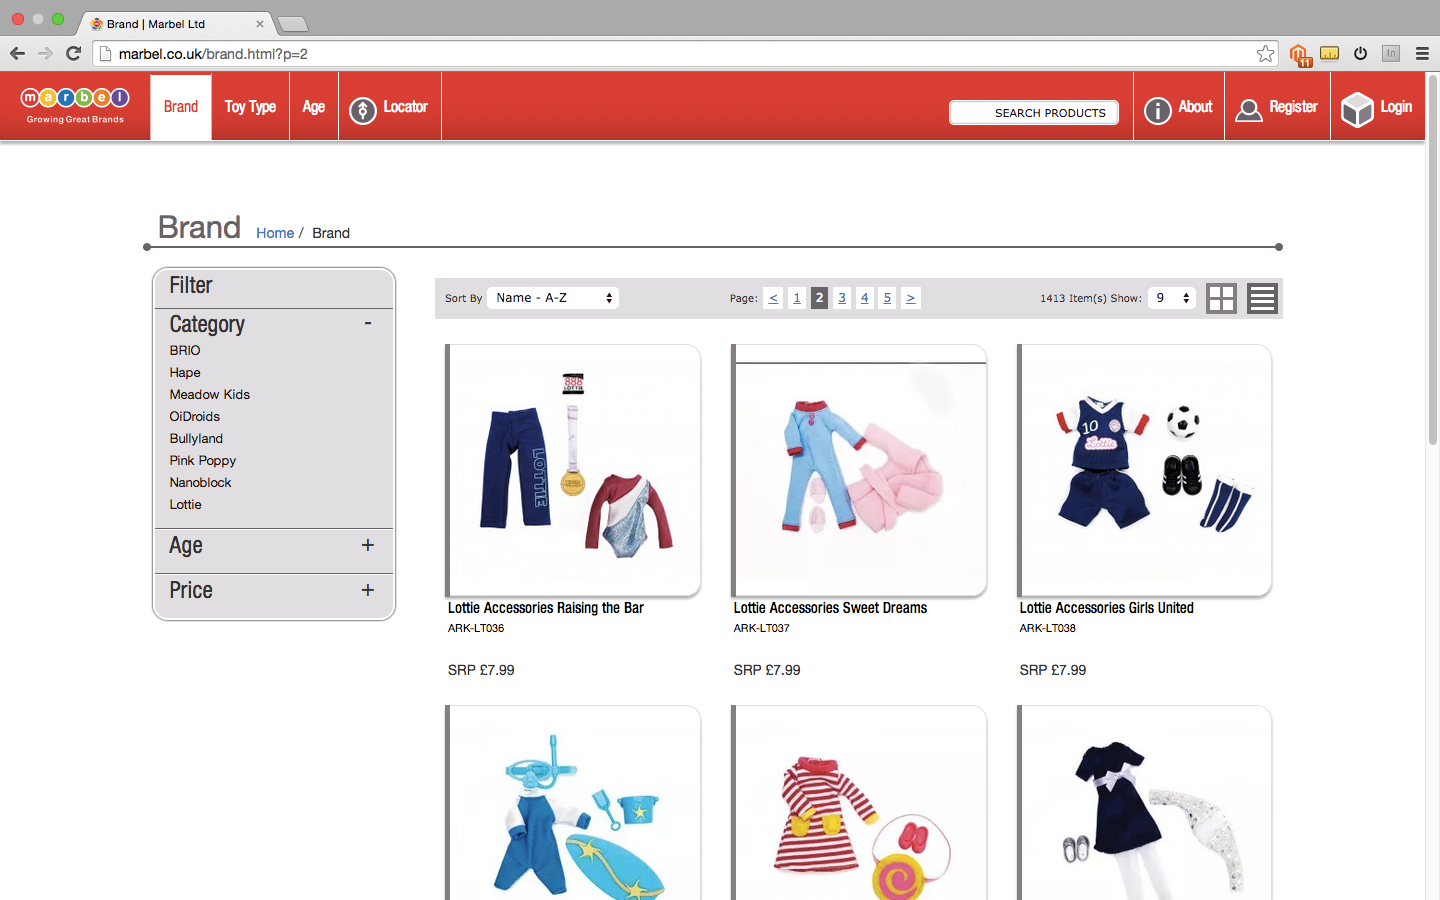Click the Search Products field
This screenshot has width=1440, height=900.
(1033, 113)
